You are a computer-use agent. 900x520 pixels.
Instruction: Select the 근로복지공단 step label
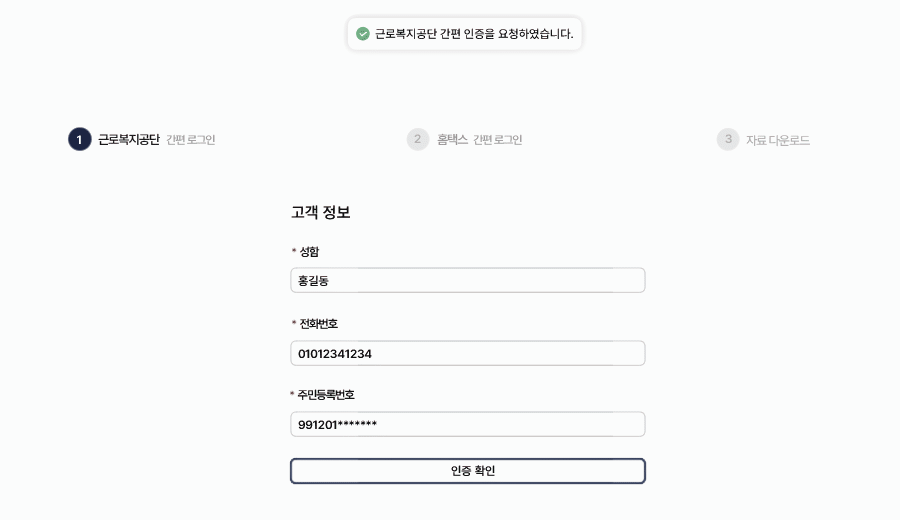coord(128,140)
